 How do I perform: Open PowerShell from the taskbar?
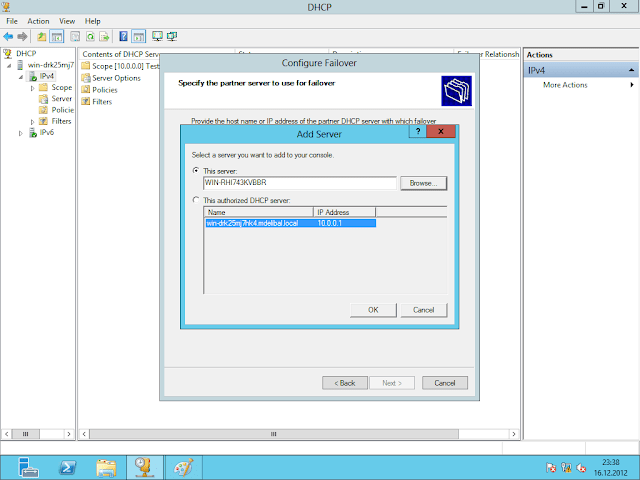pyautogui.click(x=65, y=466)
